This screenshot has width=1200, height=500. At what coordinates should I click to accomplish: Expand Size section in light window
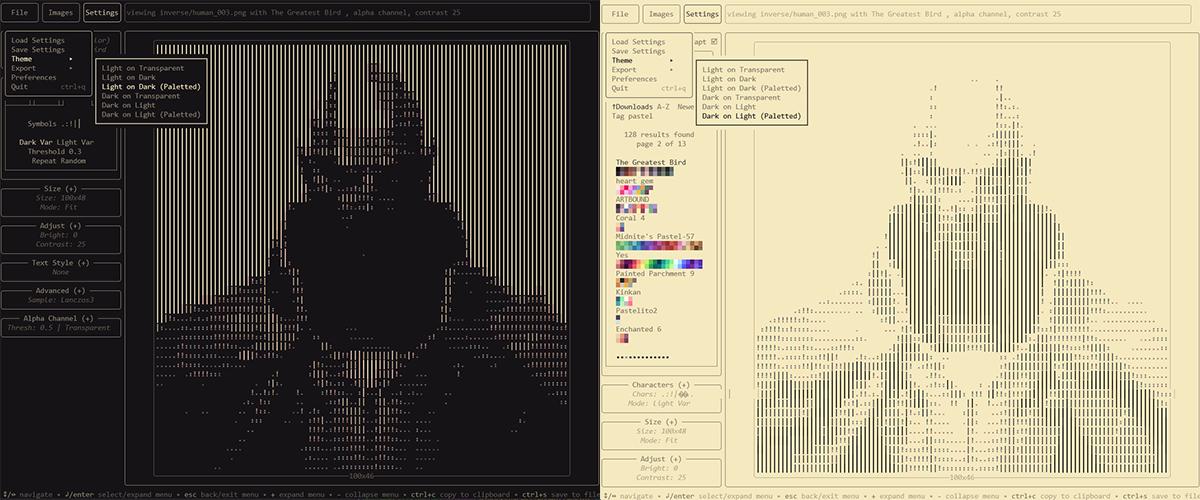660,422
